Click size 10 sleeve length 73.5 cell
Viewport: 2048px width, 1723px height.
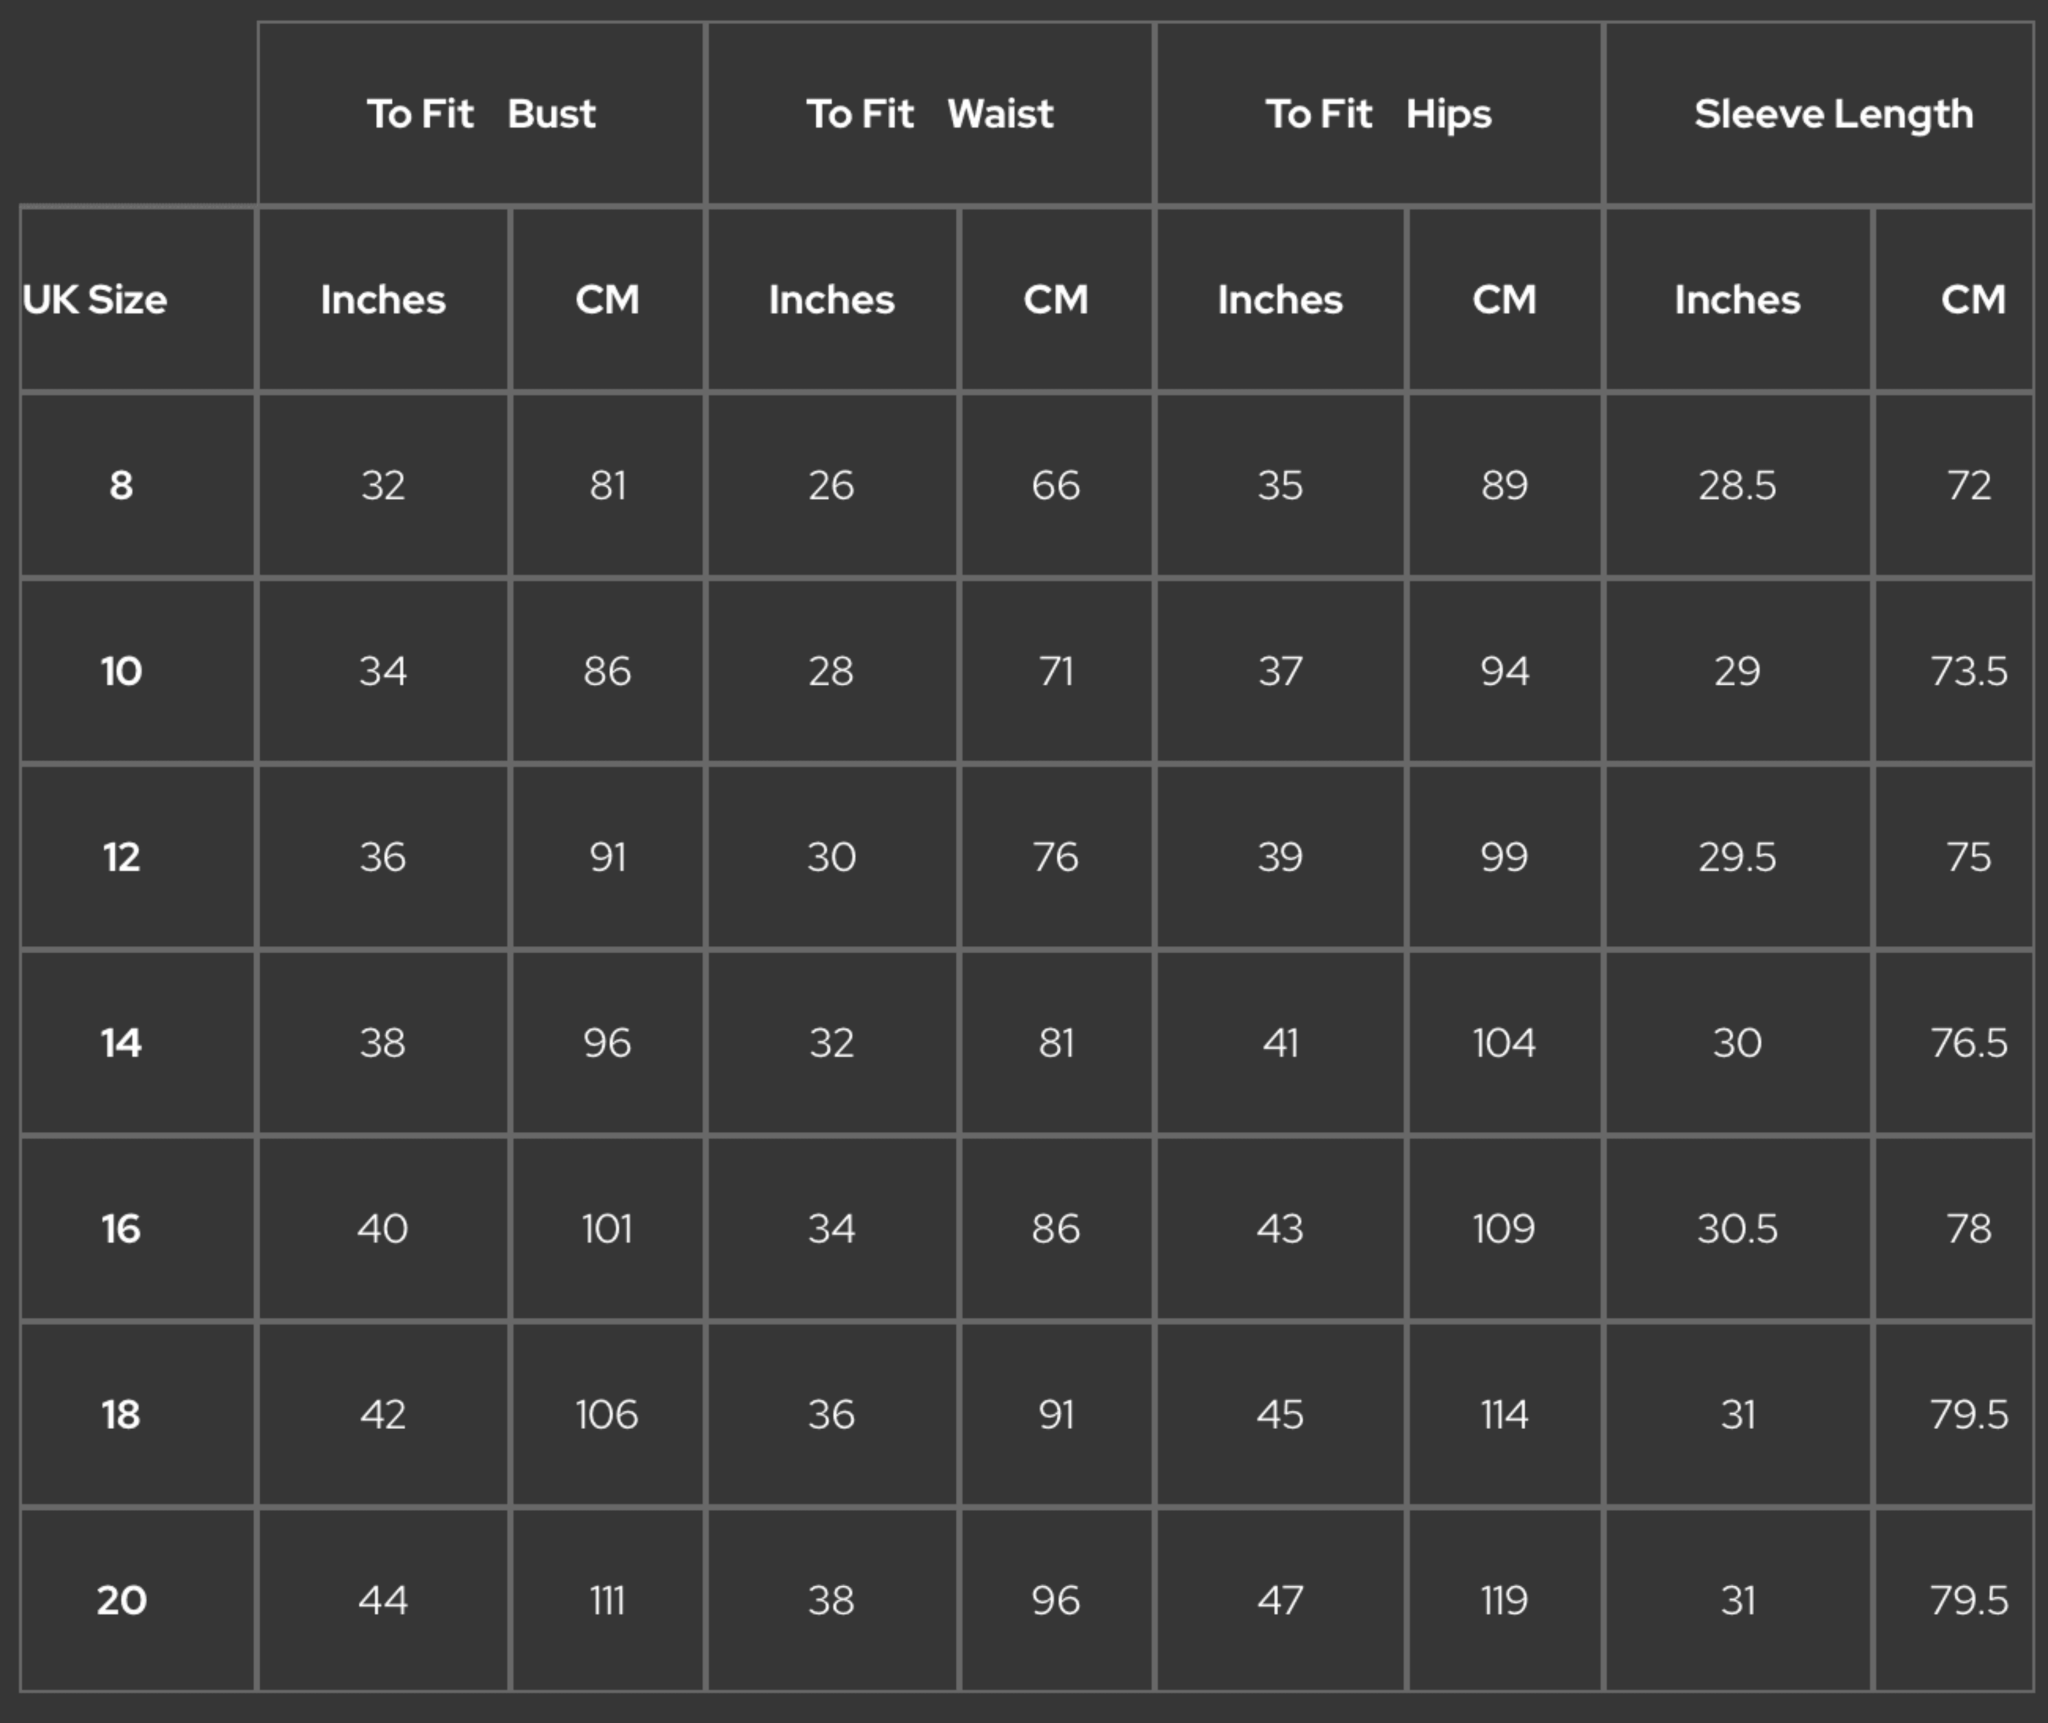(x=1968, y=671)
